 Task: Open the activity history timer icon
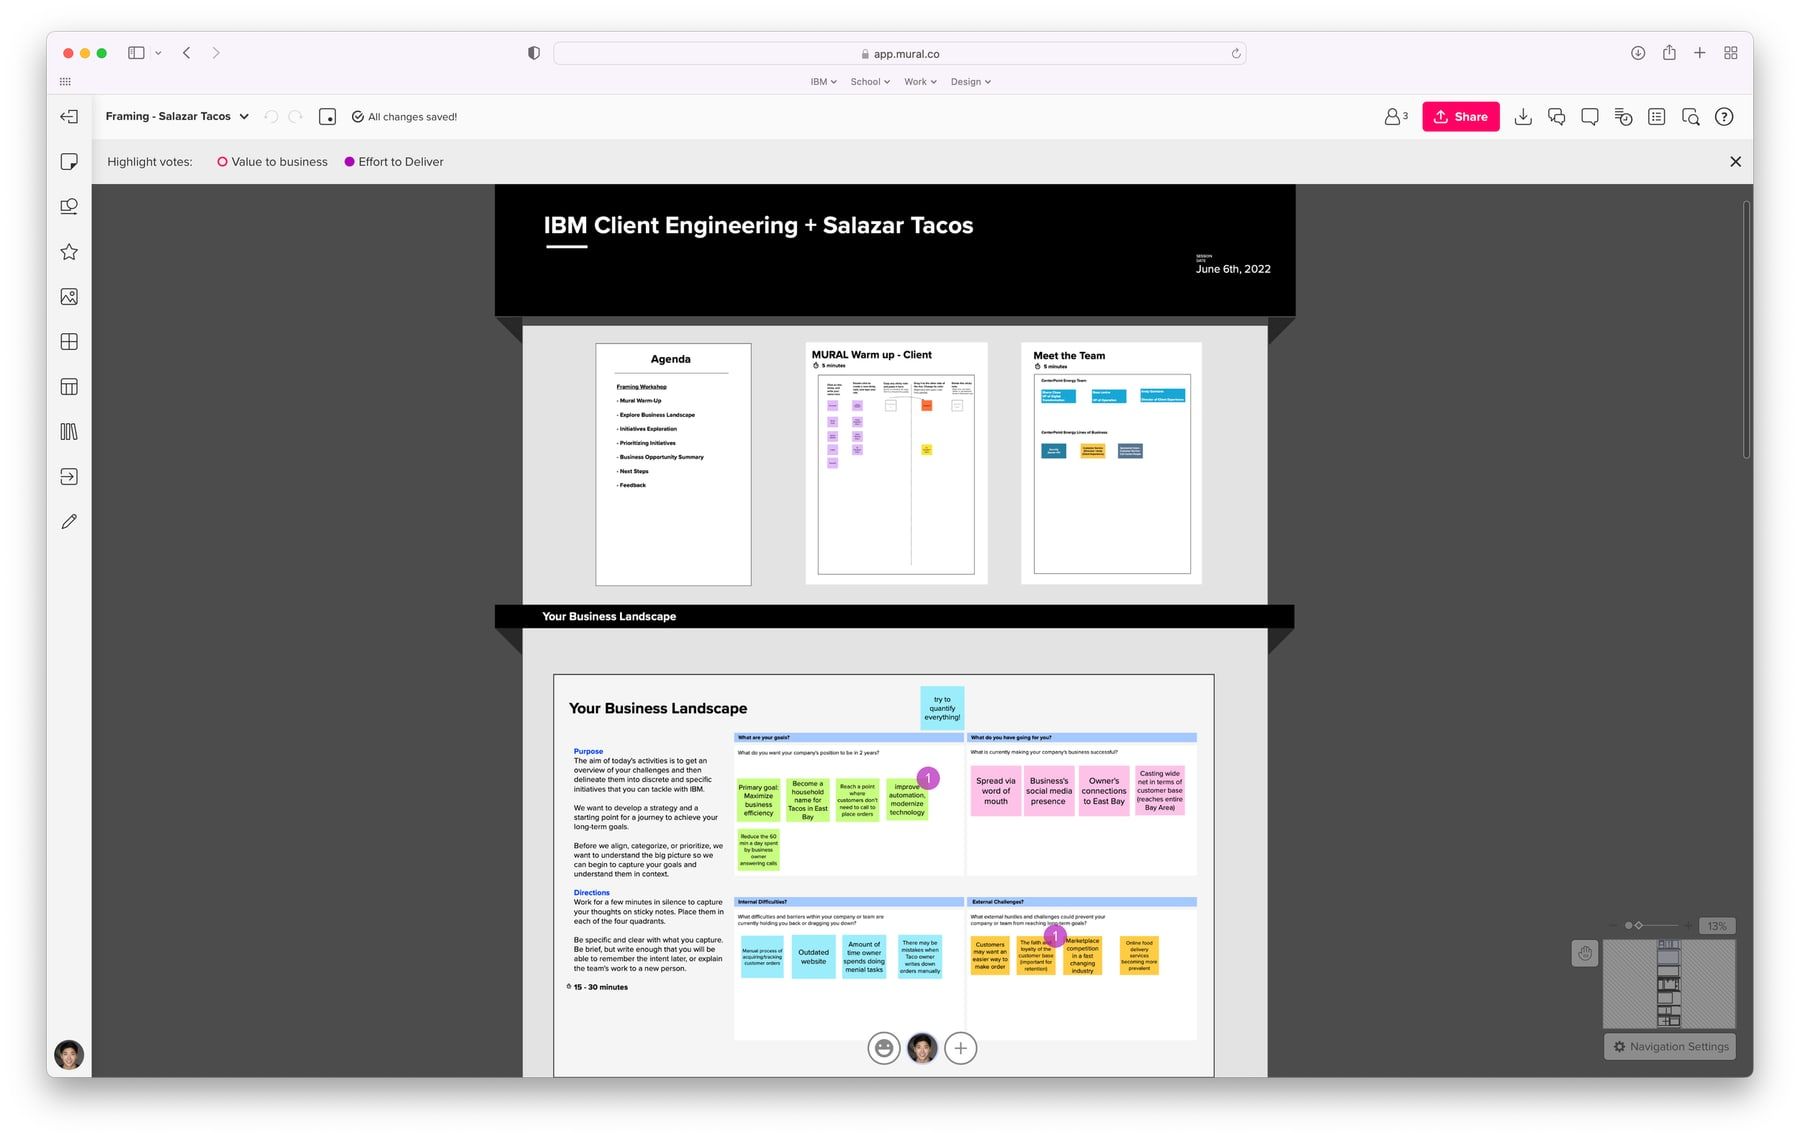coord(1623,117)
